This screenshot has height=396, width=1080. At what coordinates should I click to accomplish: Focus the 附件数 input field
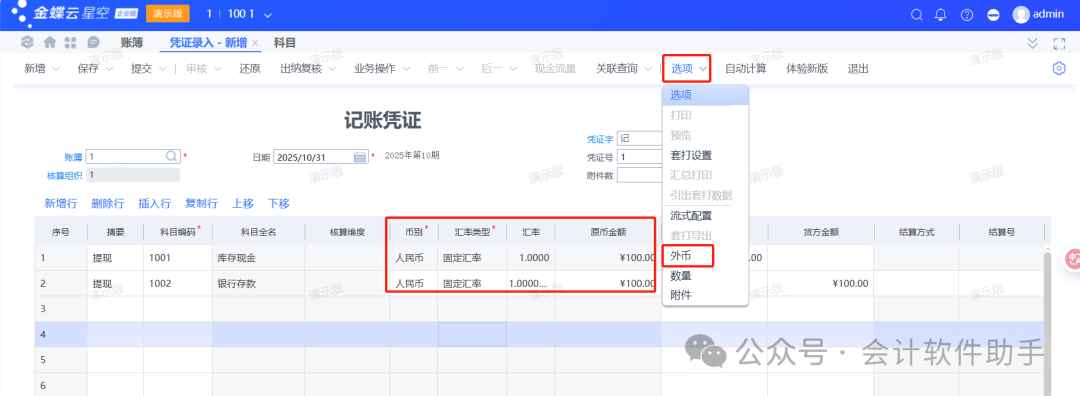coord(640,175)
